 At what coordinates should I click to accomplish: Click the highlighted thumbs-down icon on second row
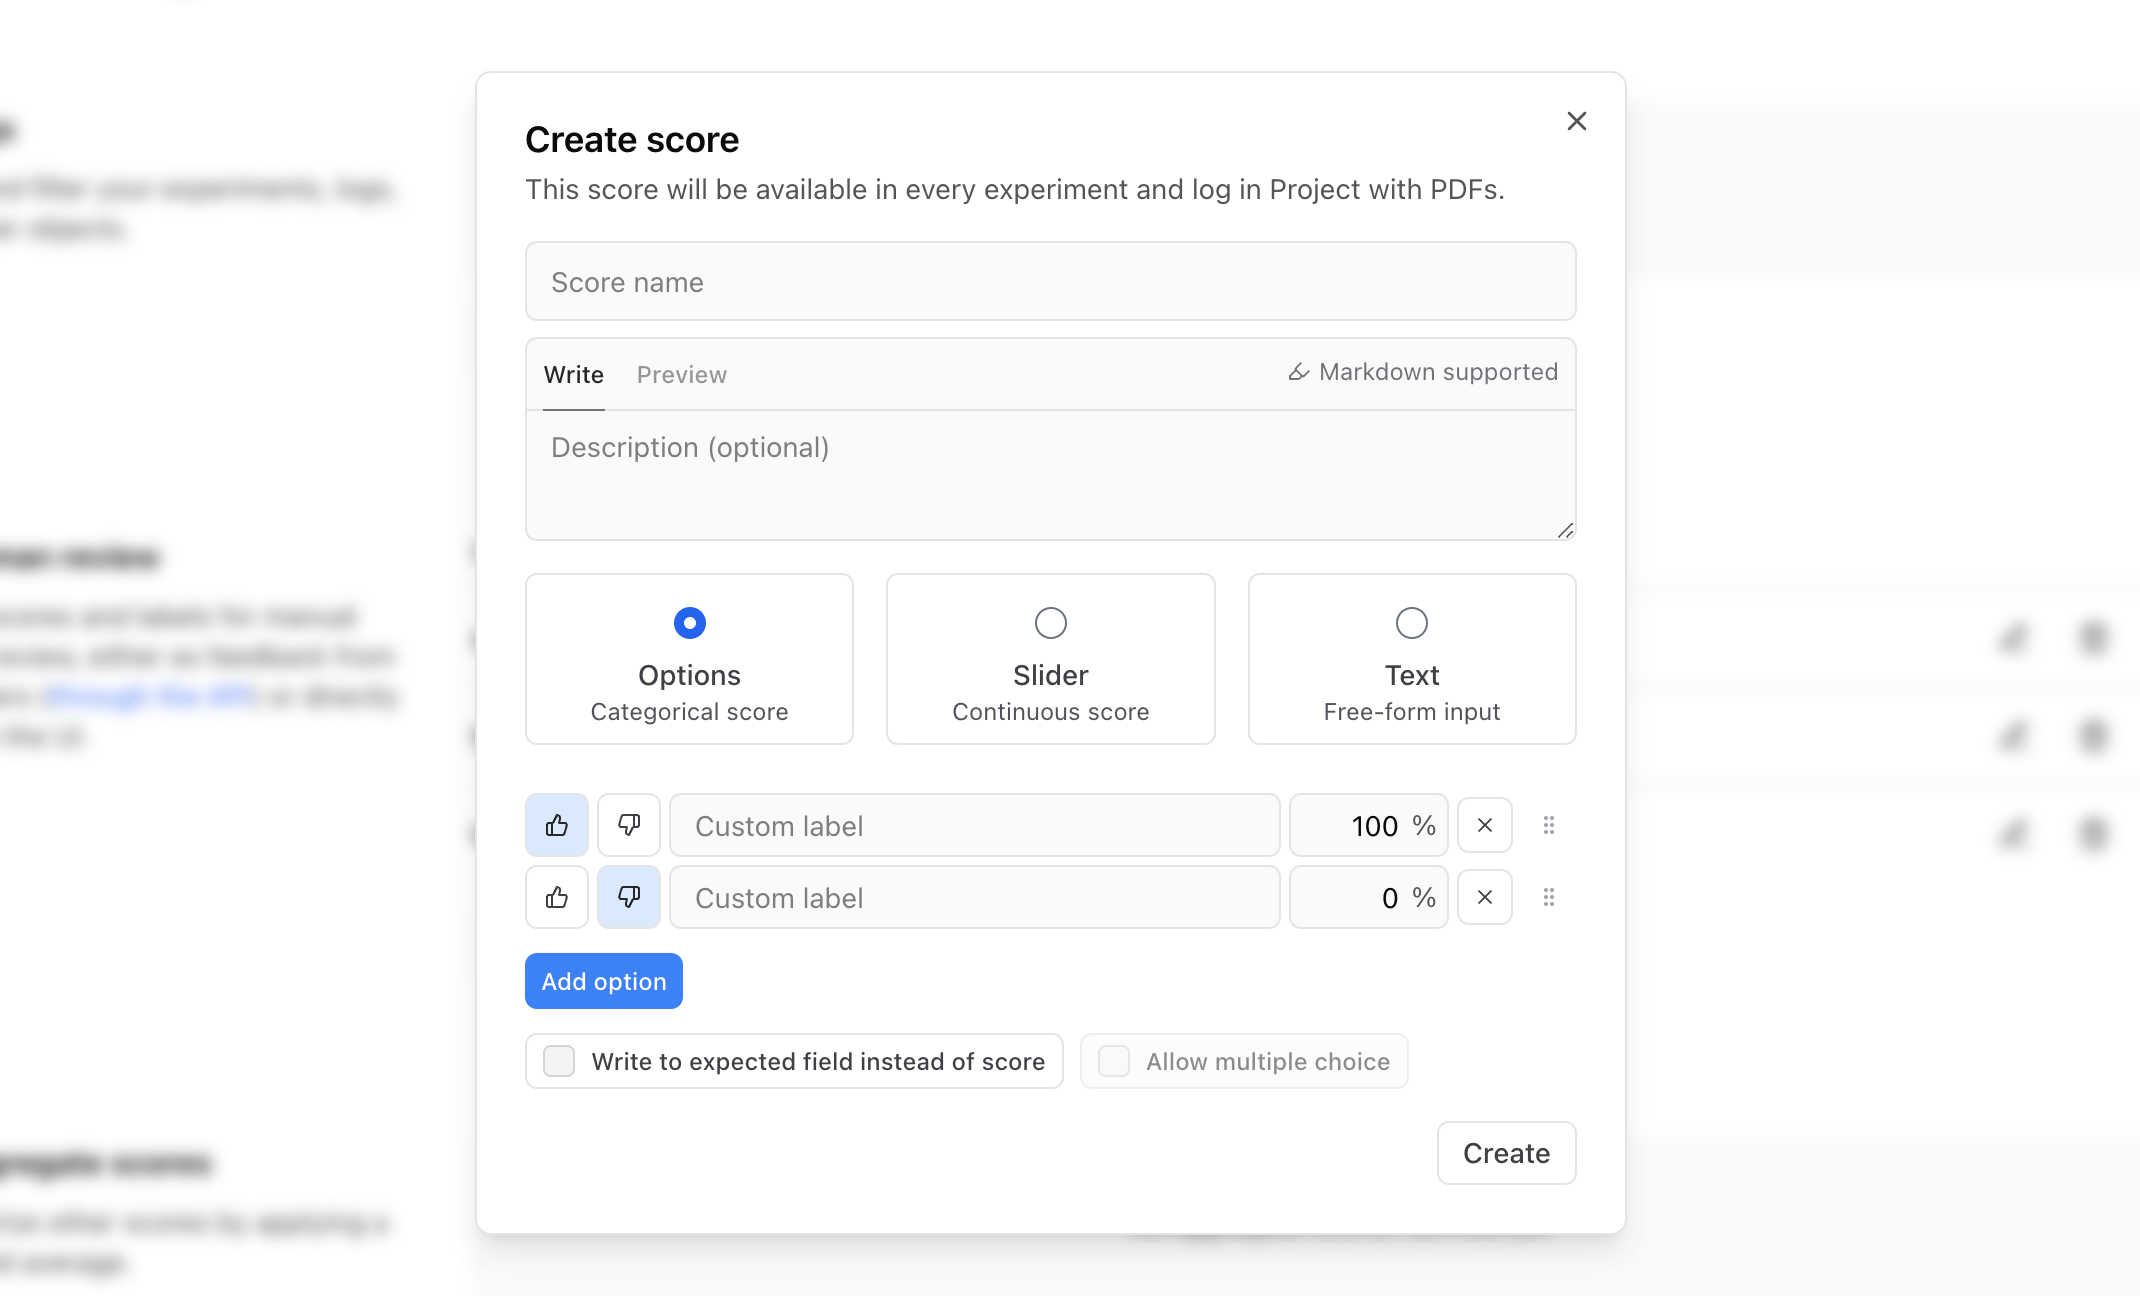(628, 897)
